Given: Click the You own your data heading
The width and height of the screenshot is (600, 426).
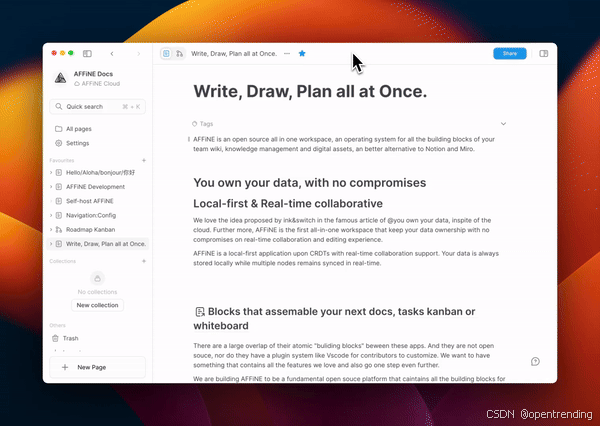Looking at the screenshot, I should coord(310,183).
